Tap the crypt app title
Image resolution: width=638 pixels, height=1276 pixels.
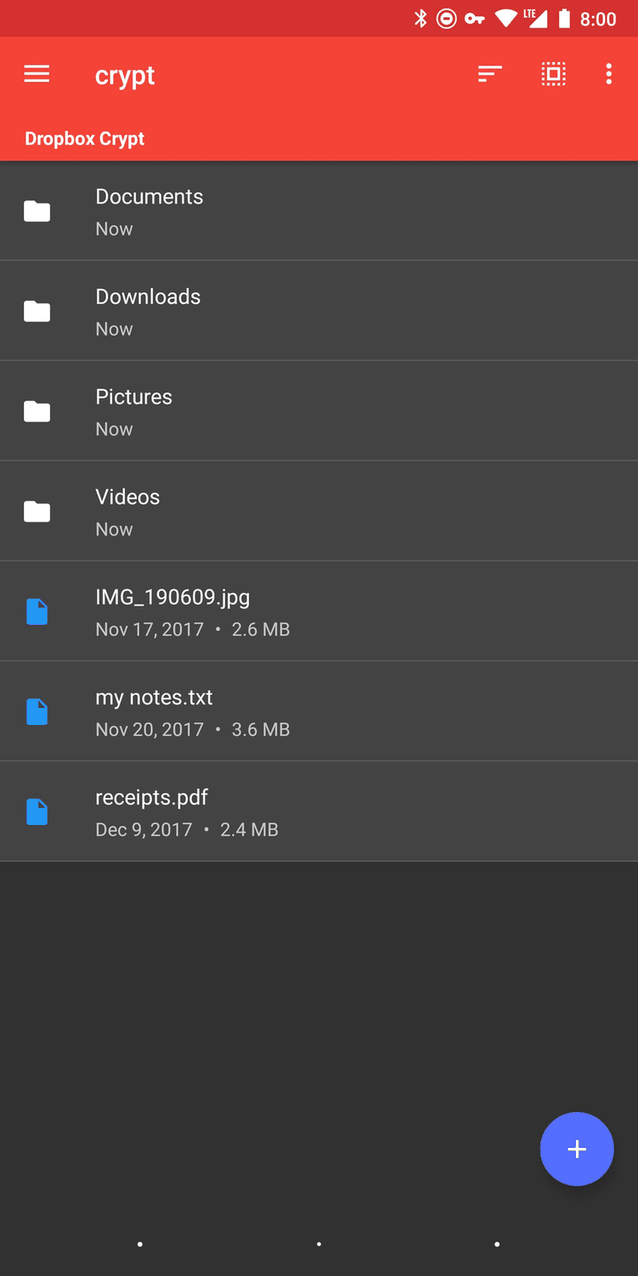click(x=124, y=74)
